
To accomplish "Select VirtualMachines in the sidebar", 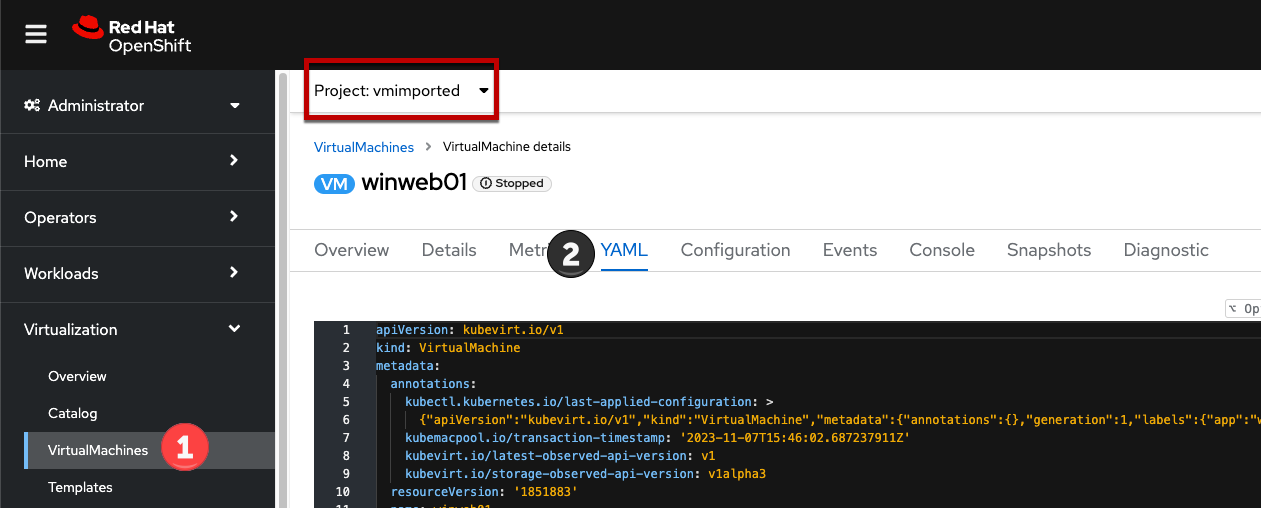I will pos(98,450).
